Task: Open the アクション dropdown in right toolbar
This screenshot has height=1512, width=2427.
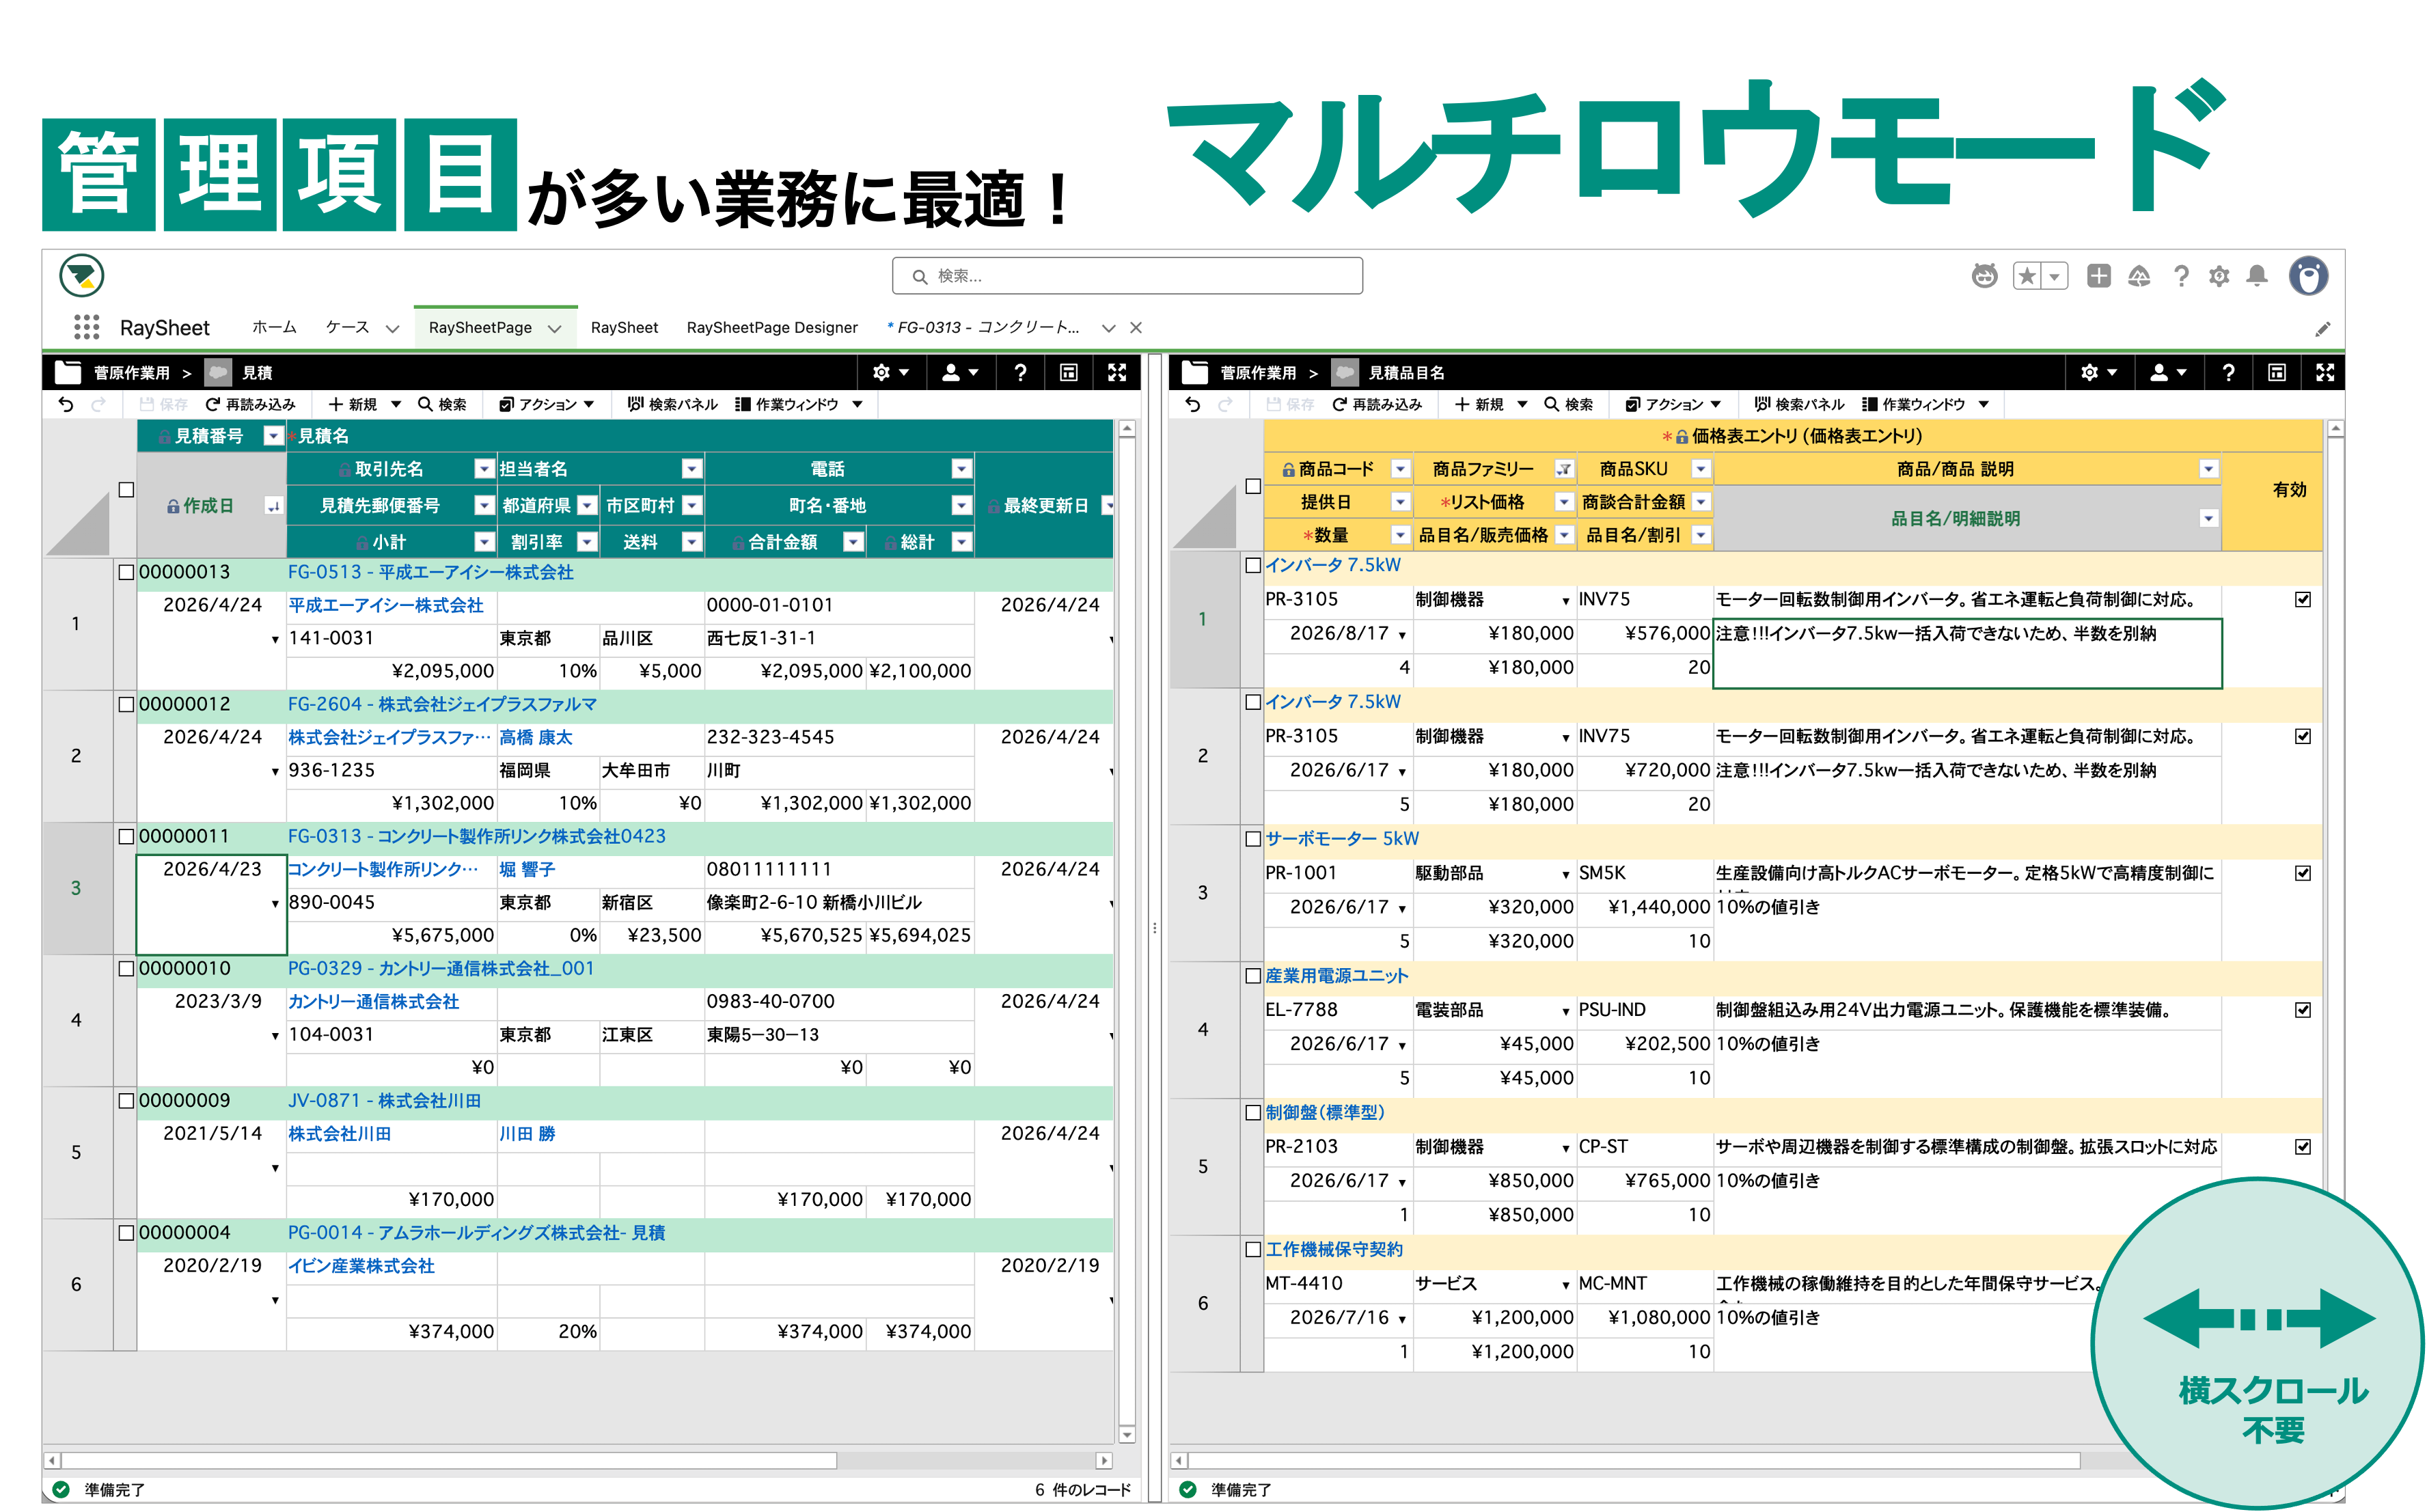Action: pos(1673,404)
